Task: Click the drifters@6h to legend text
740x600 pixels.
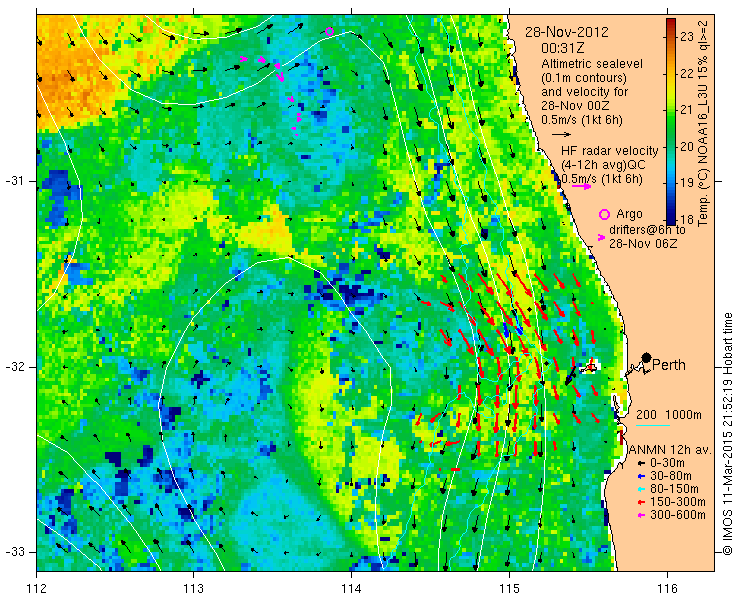Action: (x=647, y=230)
